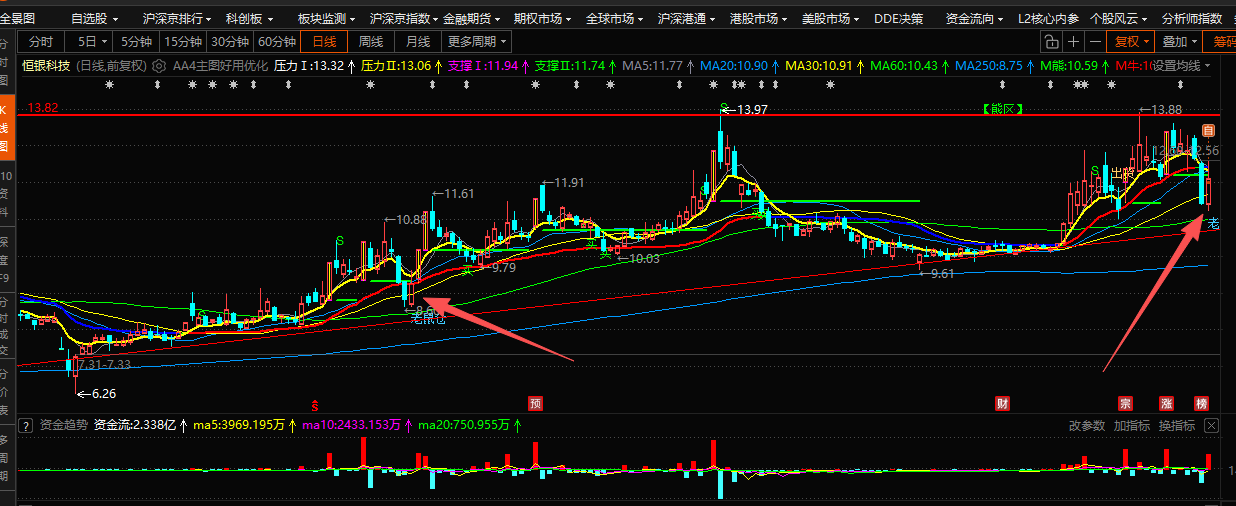Click MA60:10.43 legend value
Image resolution: width=1236 pixels, height=506 pixels.
pyautogui.click(x=904, y=66)
